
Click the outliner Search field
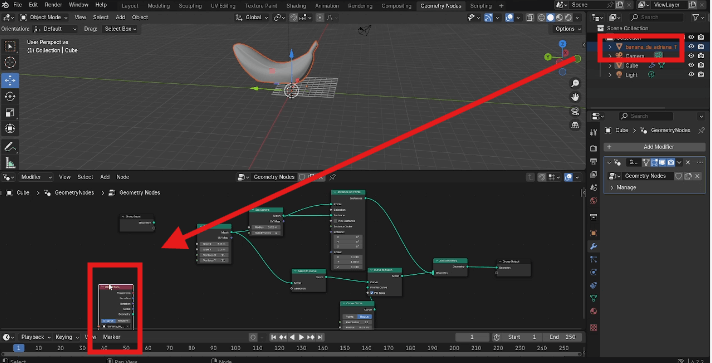656,17
